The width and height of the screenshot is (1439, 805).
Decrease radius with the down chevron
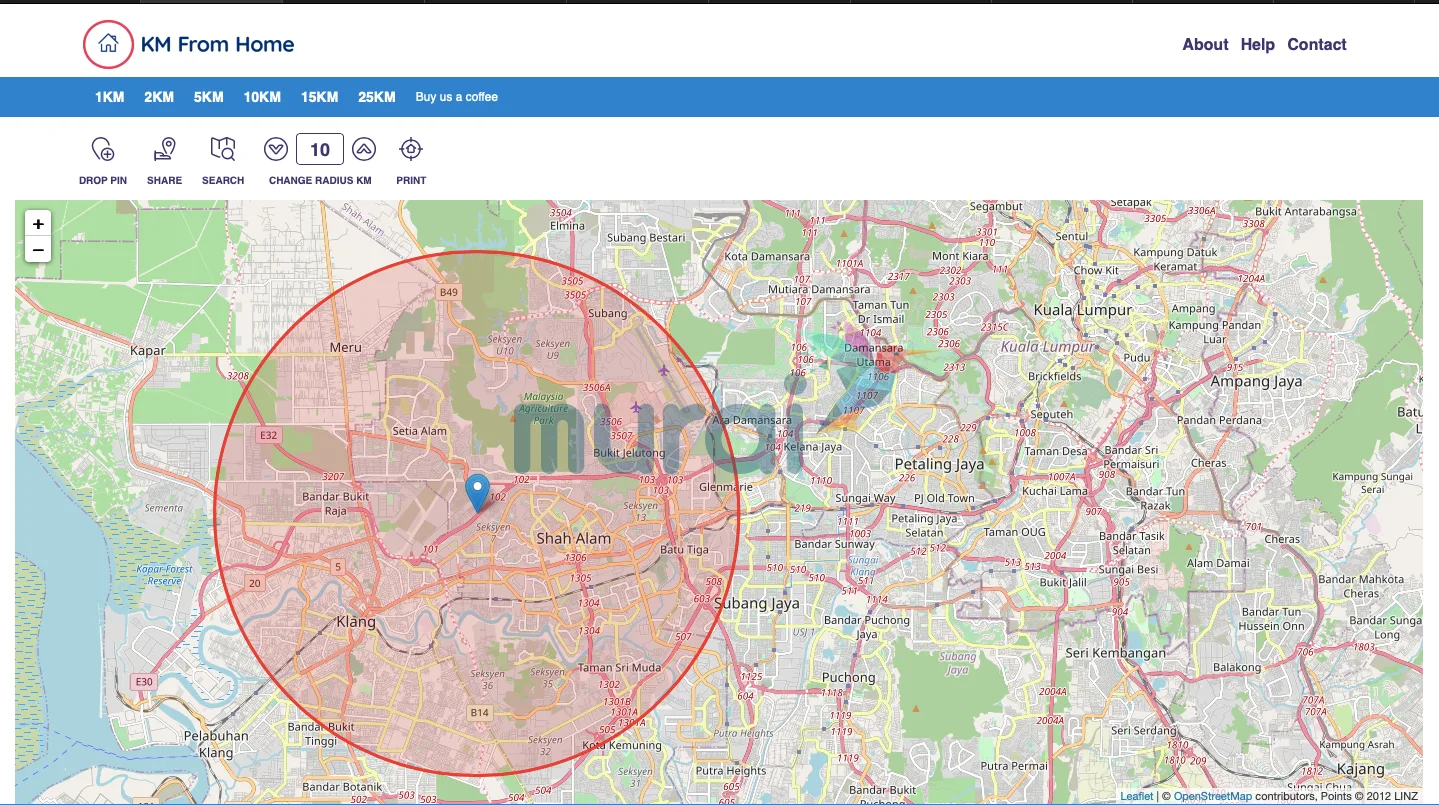(276, 150)
